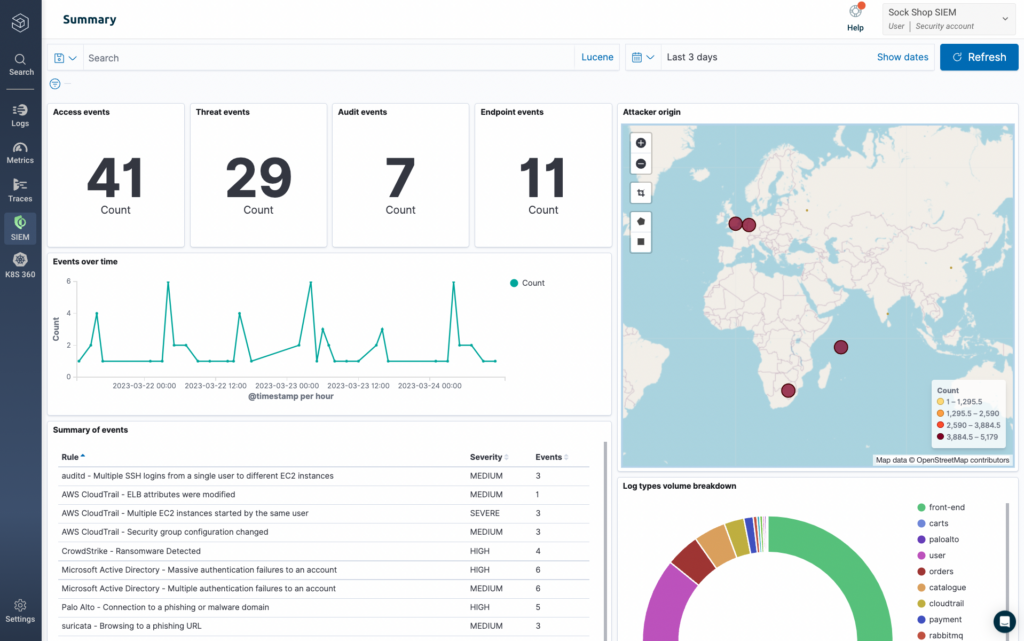
Task: Click the Show dates link
Action: [x=902, y=57]
